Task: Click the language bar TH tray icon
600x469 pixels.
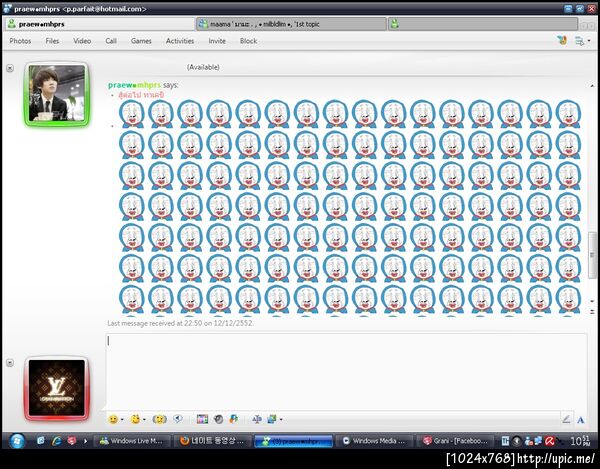Action: (505, 441)
